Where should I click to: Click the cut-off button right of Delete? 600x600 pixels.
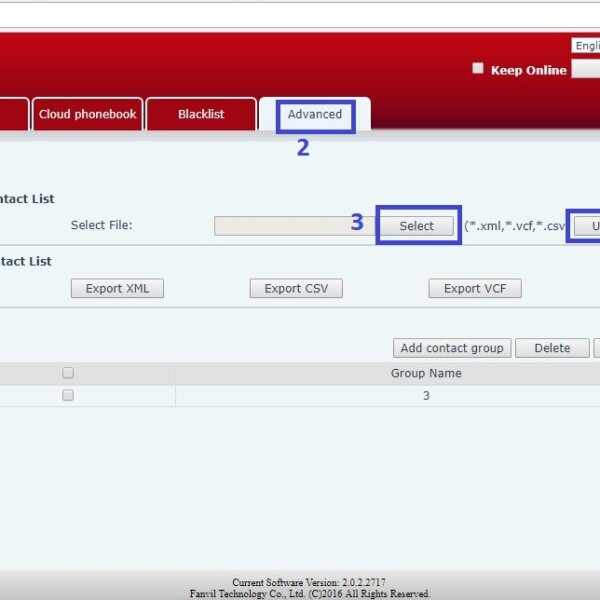coord(596,348)
